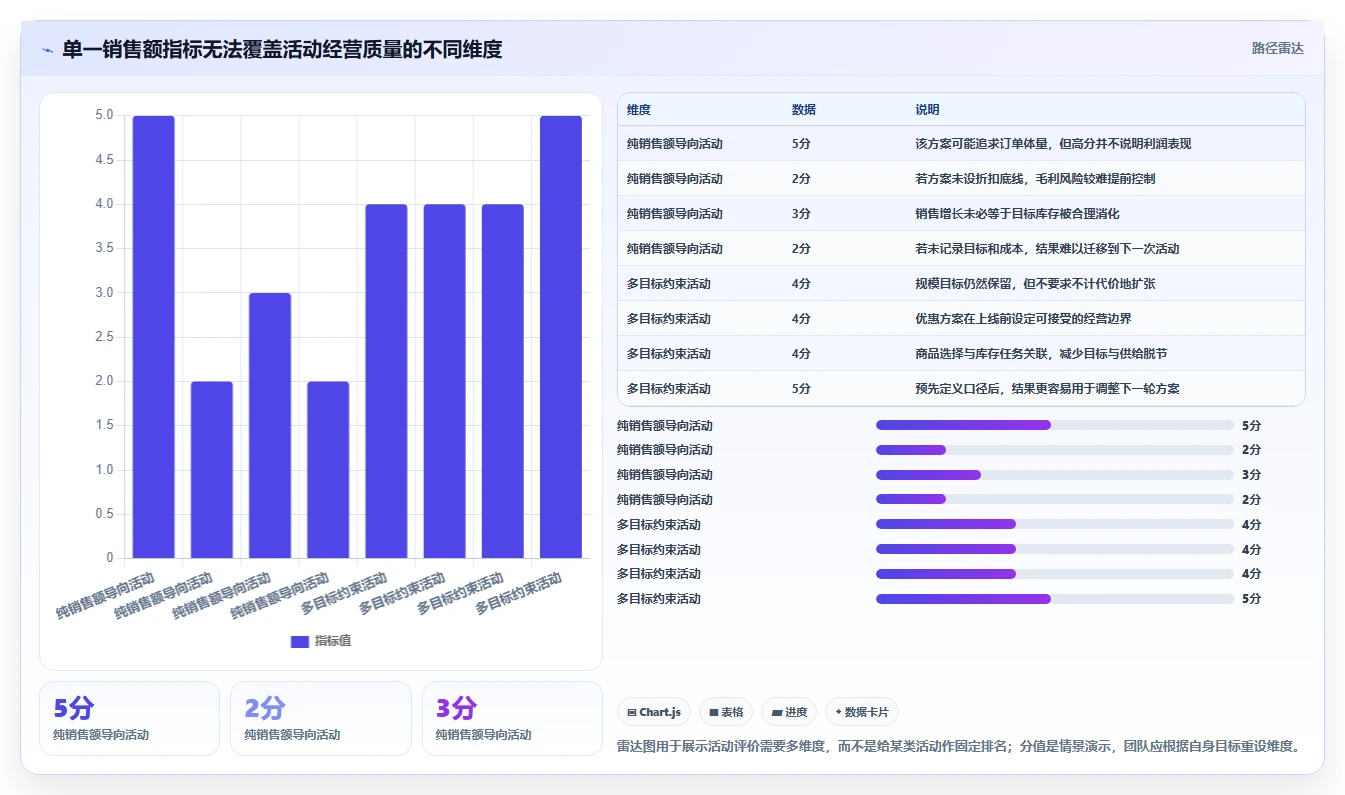Click the 说明 column header
Image resolution: width=1345 pixels, height=795 pixels.
927,110
